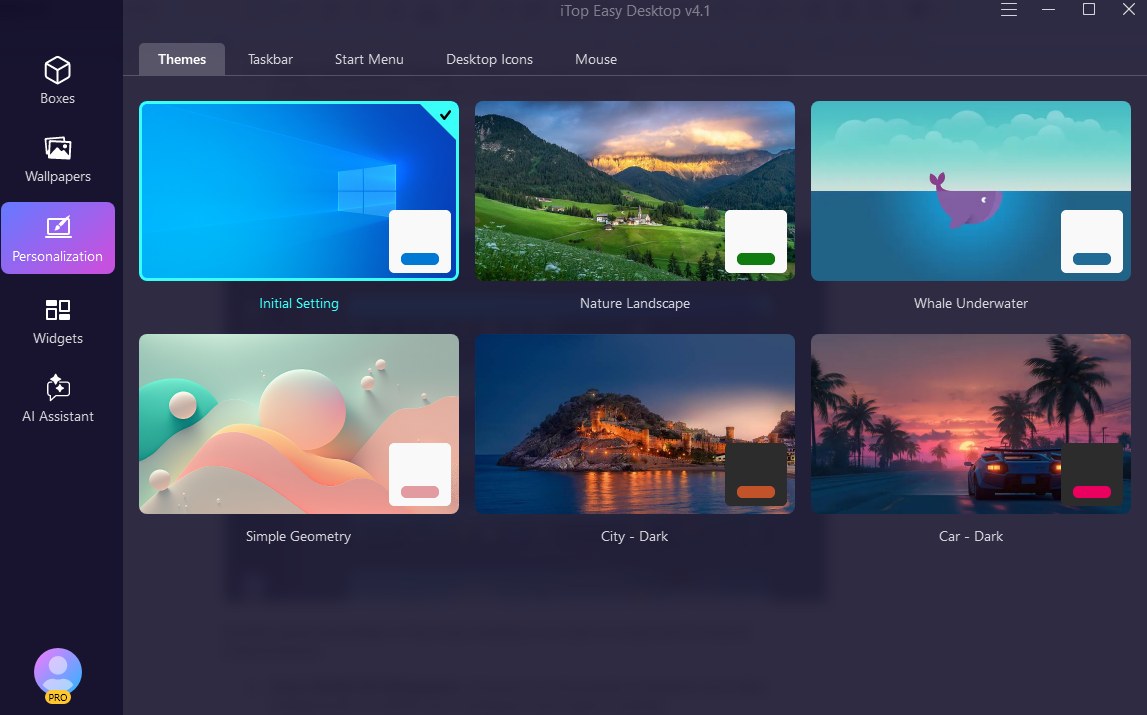Click the Initial Setting theme label
This screenshot has width=1147, height=715.
point(298,303)
